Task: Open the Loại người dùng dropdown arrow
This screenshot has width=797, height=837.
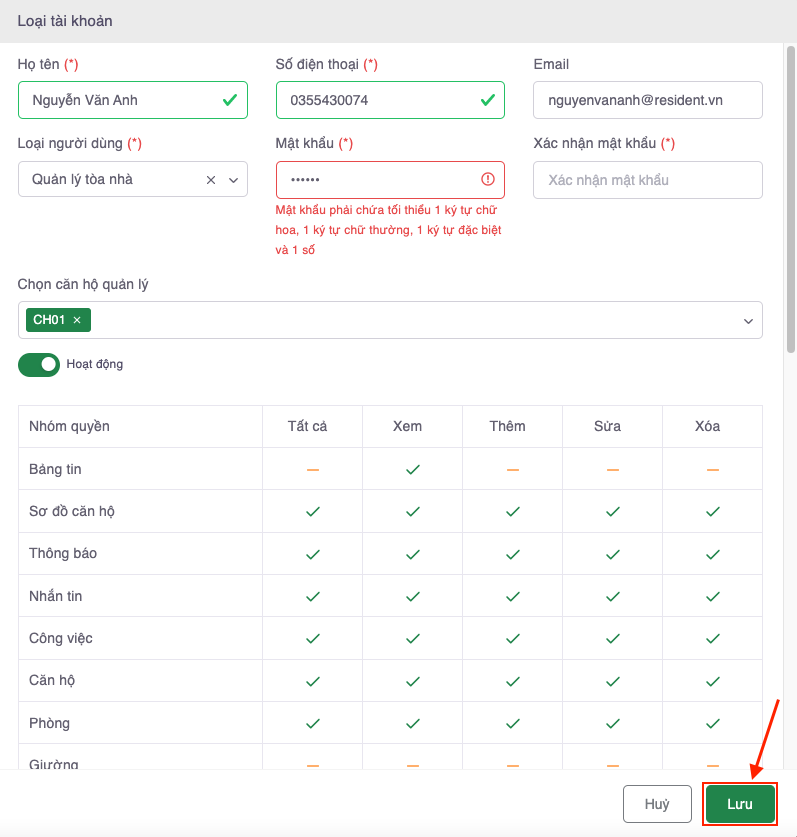Action: point(234,180)
